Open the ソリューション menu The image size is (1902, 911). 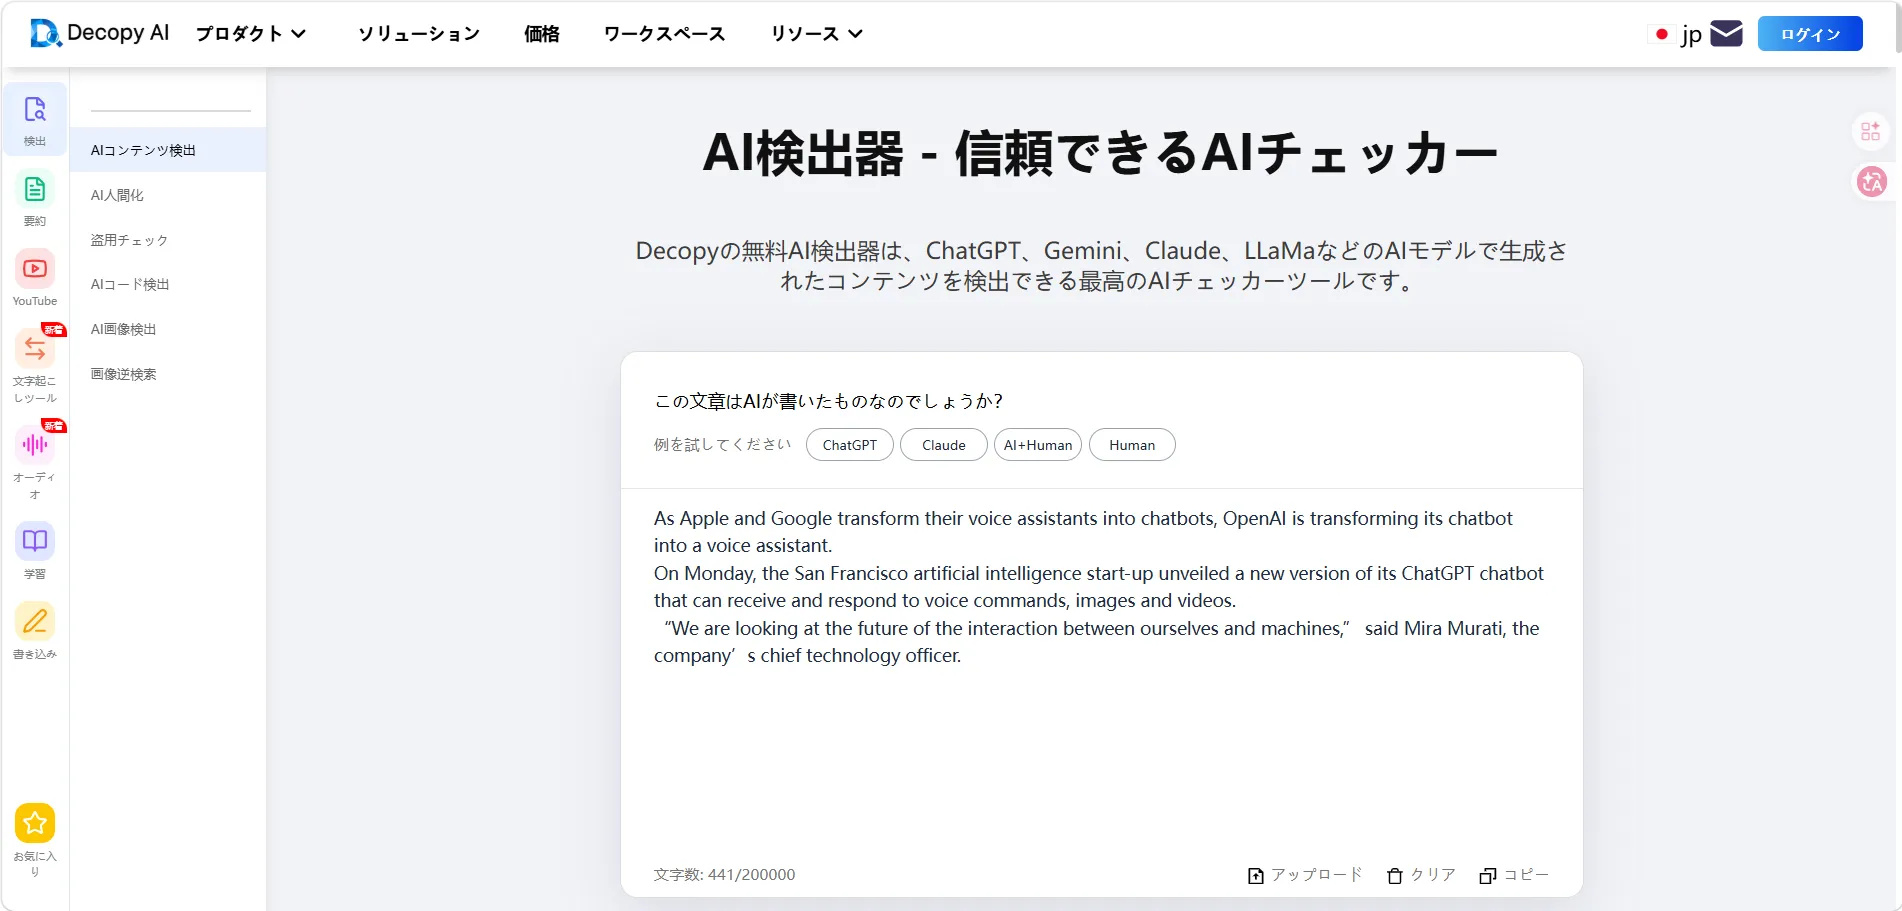pos(419,34)
